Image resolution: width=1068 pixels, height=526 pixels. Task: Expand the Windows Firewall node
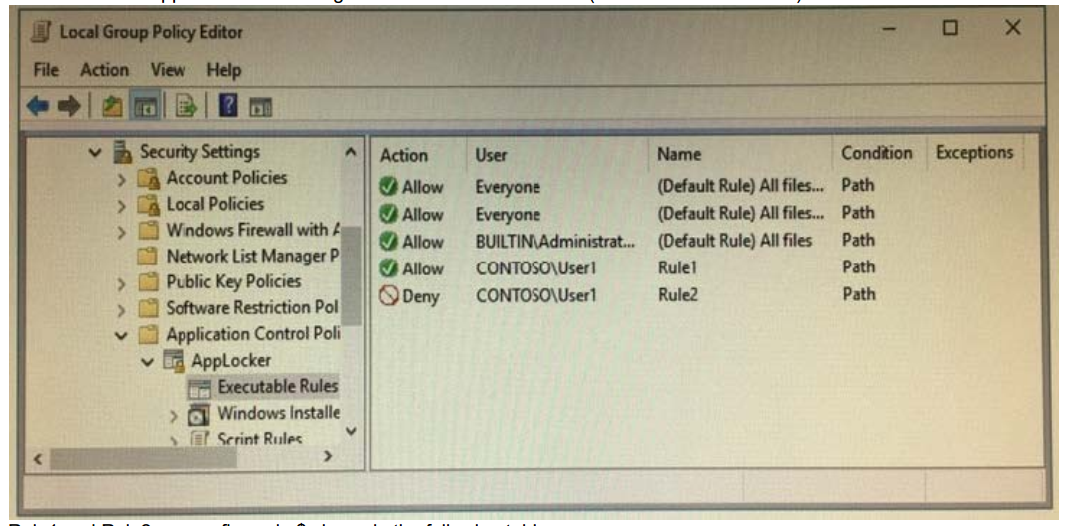pyautogui.click(x=121, y=232)
